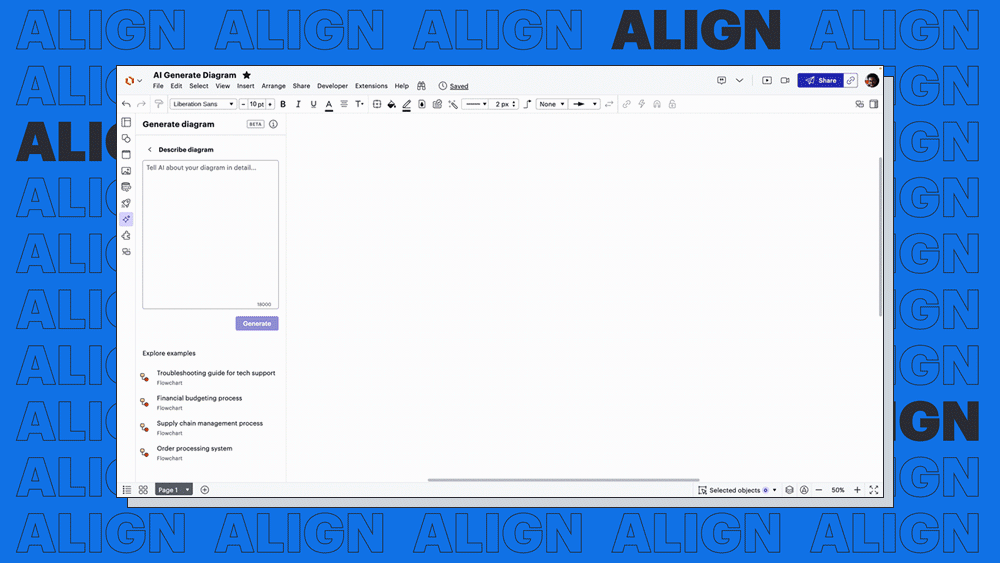The height and width of the screenshot is (563, 1000).
Task: Open the Arrange menu
Action: point(273,86)
